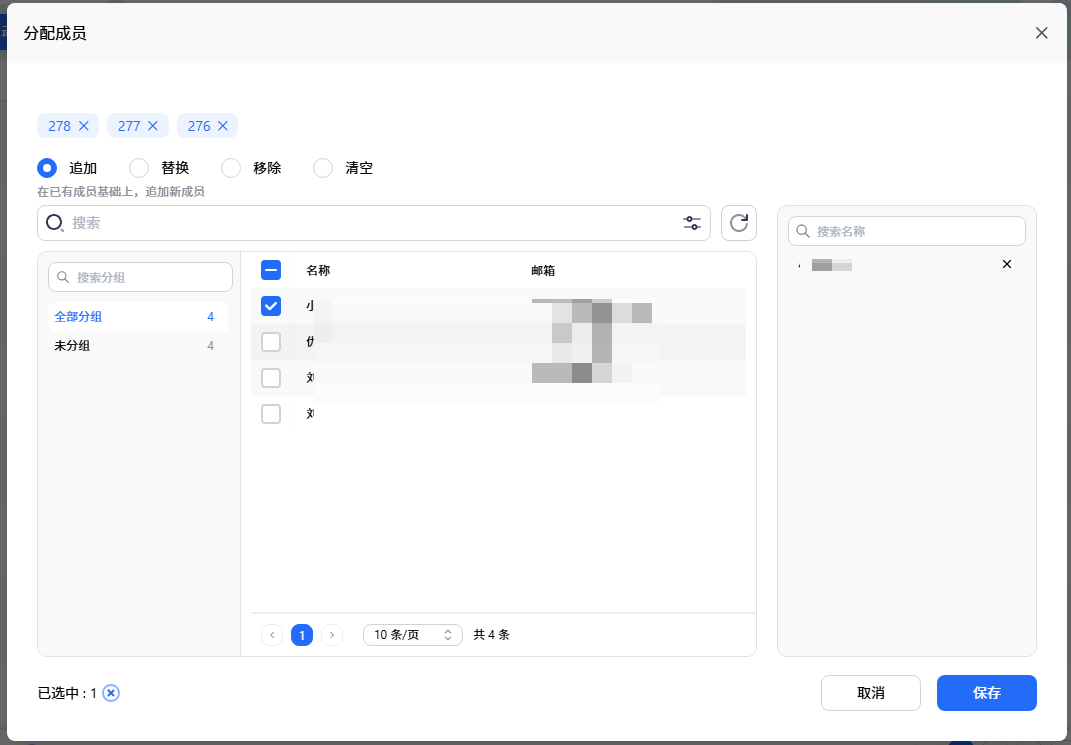
Task: Remove the "278" tag via its × icon
Action: [x=83, y=125]
